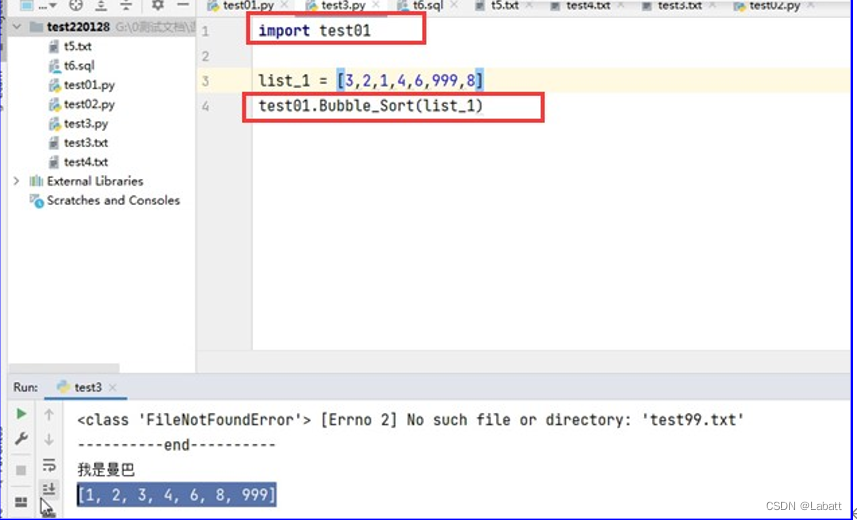Click gutter line number 2

(205, 56)
